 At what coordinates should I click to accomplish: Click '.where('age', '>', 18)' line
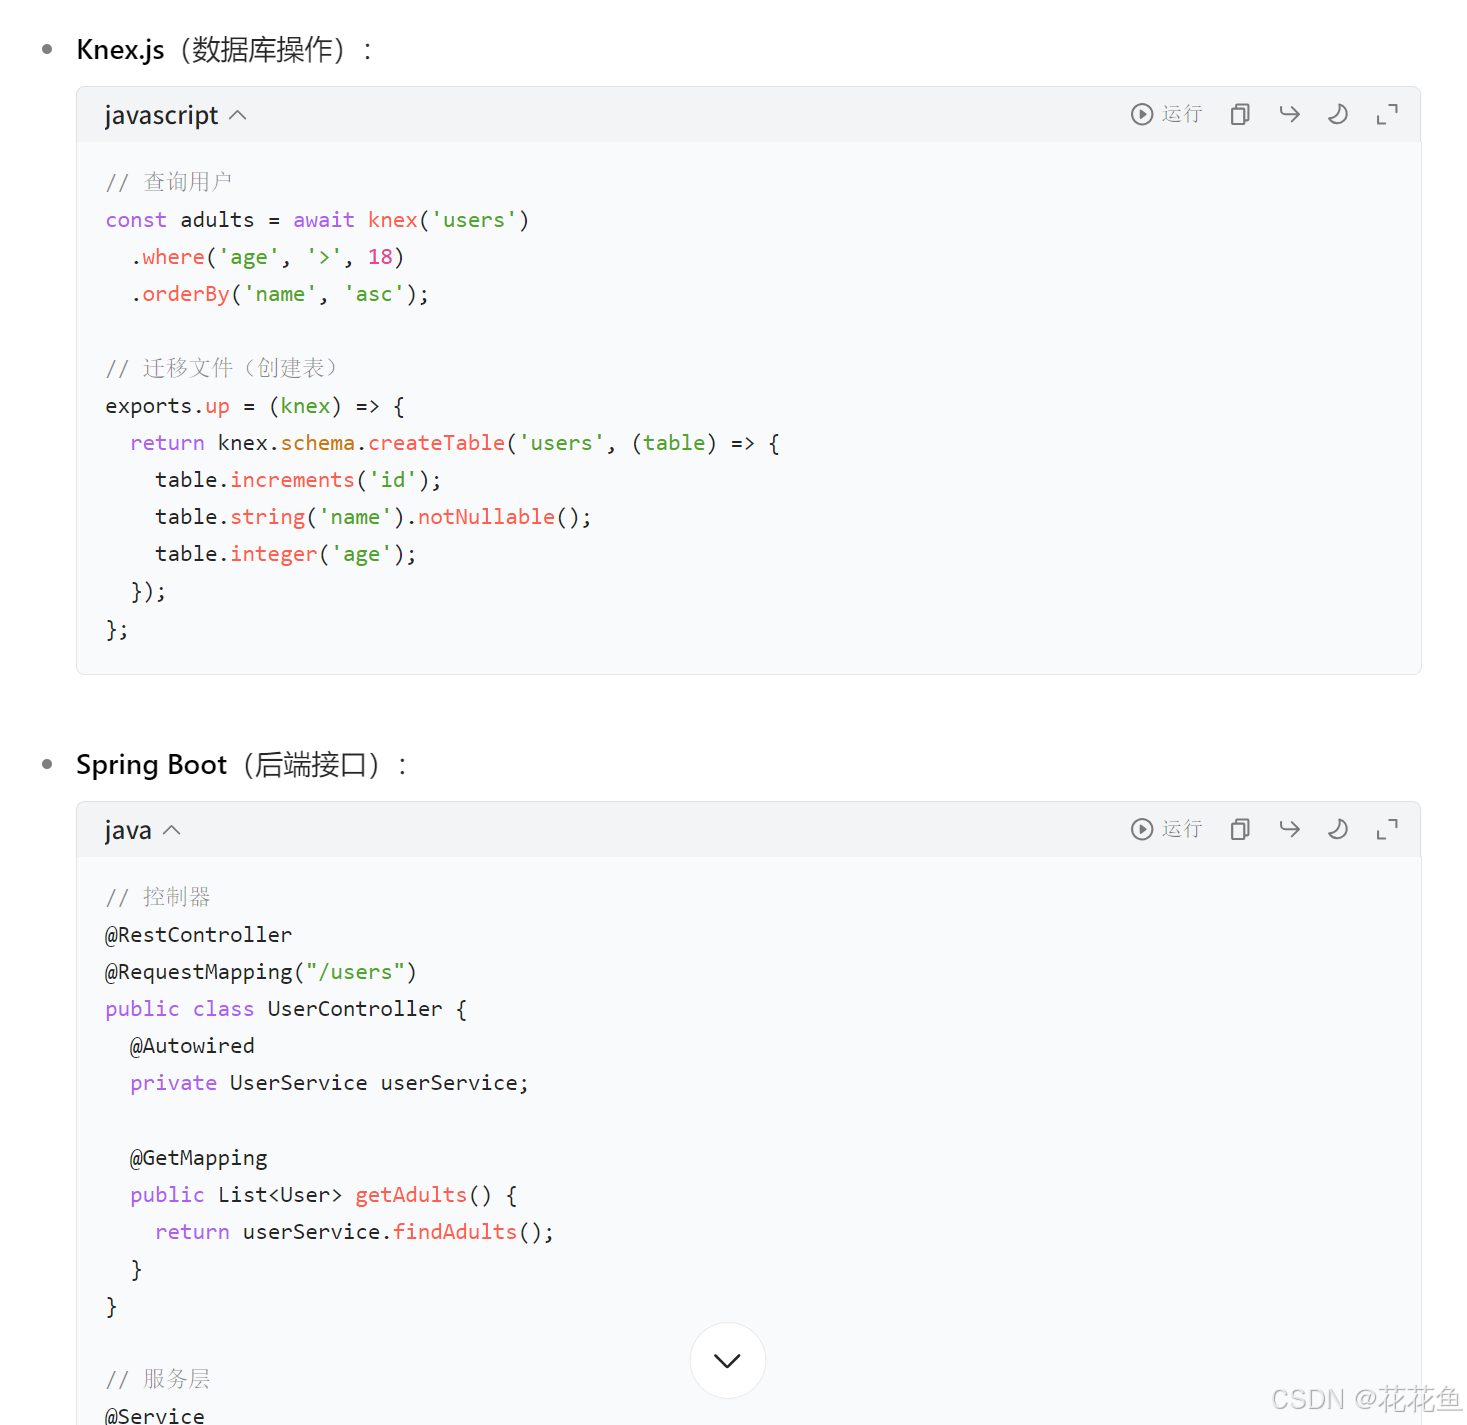point(267,257)
